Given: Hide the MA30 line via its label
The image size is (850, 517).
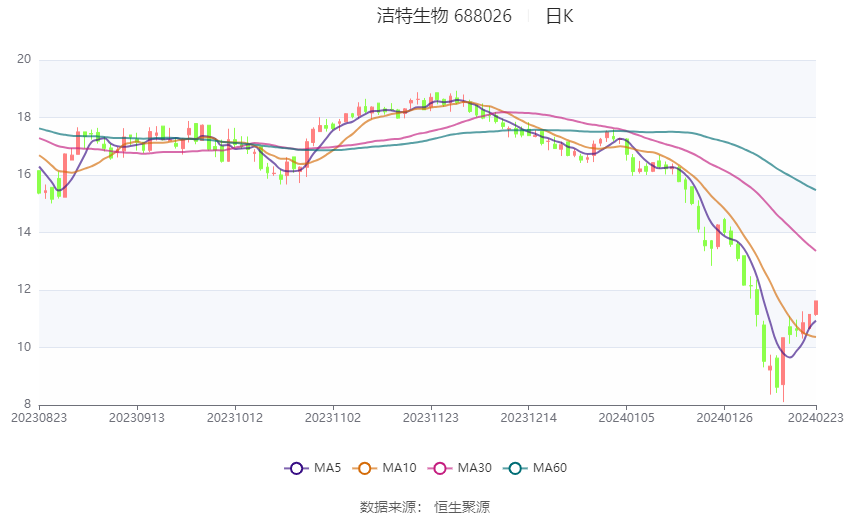Looking at the screenshot, I should point(474,468).
